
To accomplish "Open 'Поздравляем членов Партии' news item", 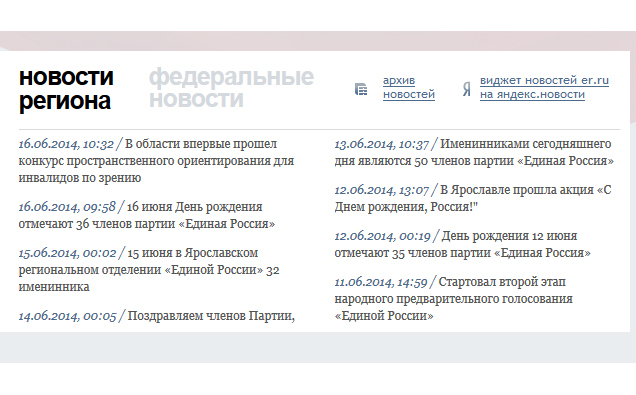I will [211, 316].
